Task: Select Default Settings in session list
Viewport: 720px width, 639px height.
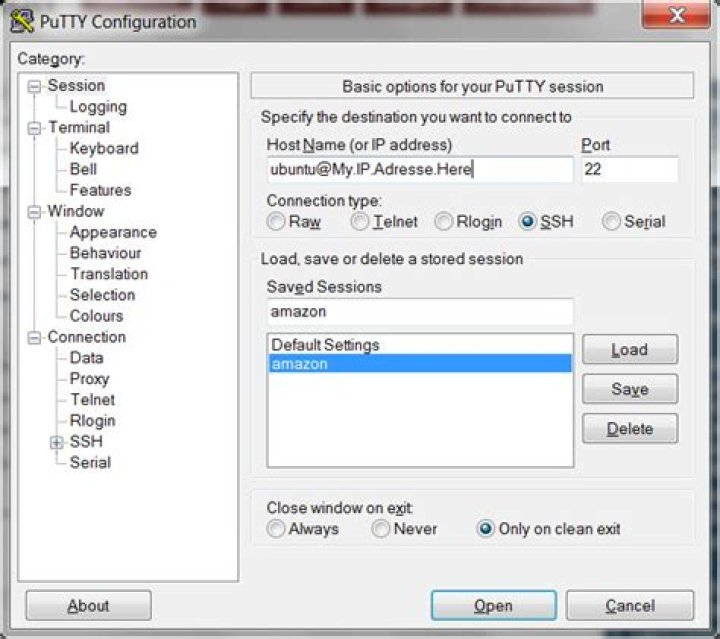Action: tap(420, 345)
